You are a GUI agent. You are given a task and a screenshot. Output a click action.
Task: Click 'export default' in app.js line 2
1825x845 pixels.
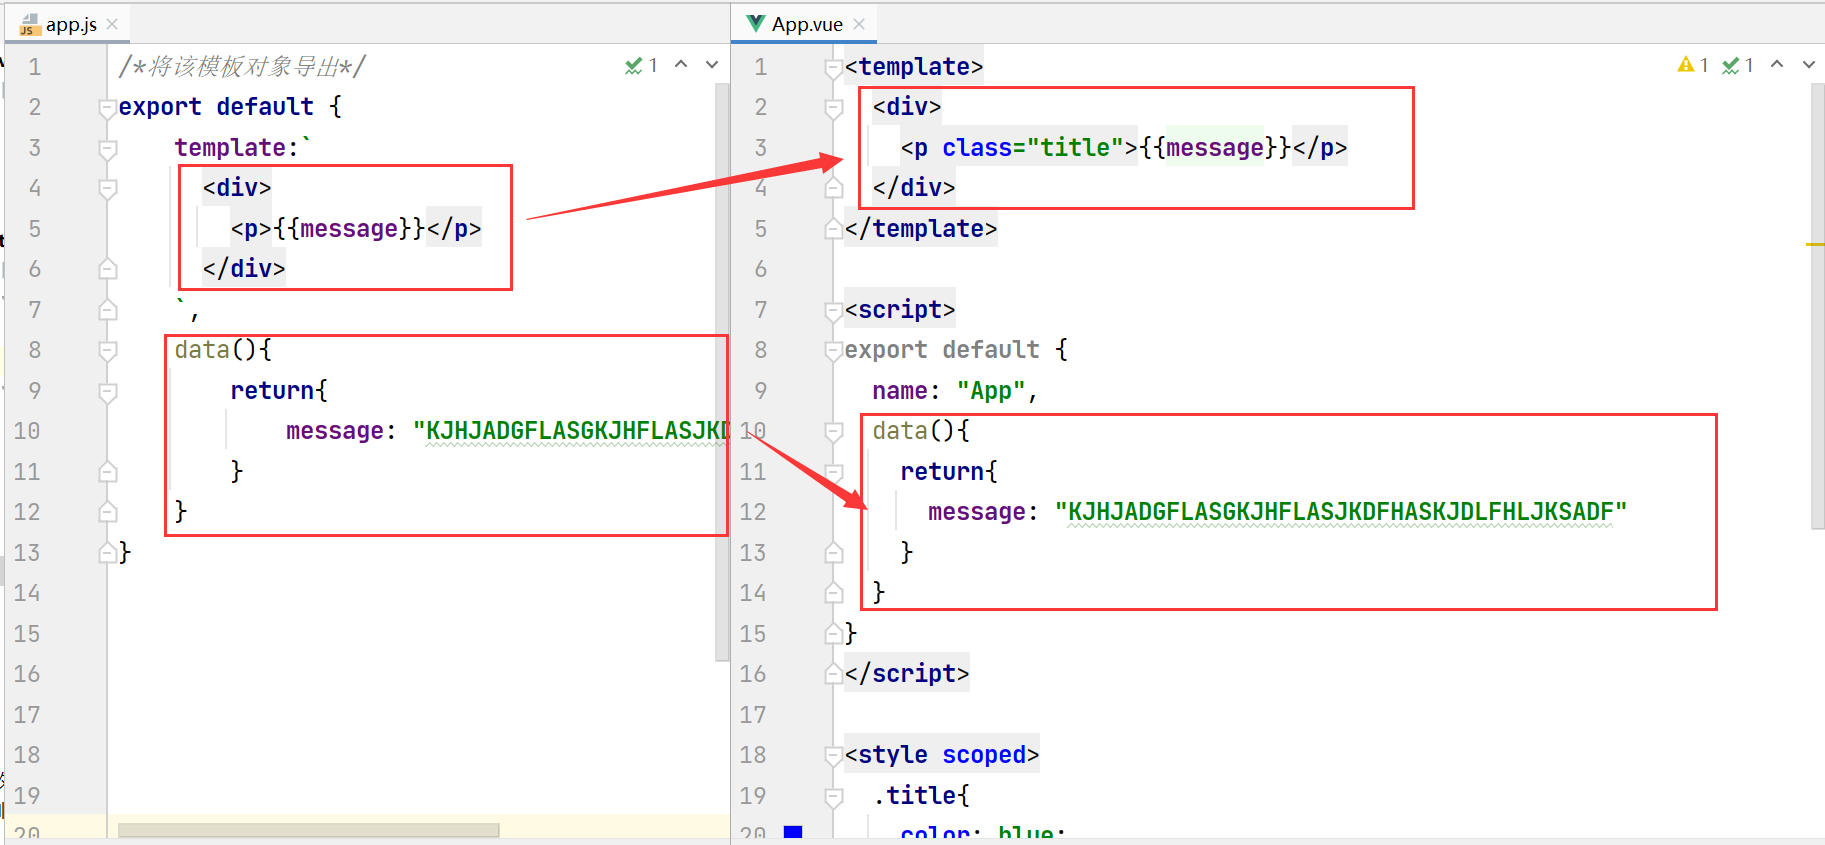[x=216, y=107]
